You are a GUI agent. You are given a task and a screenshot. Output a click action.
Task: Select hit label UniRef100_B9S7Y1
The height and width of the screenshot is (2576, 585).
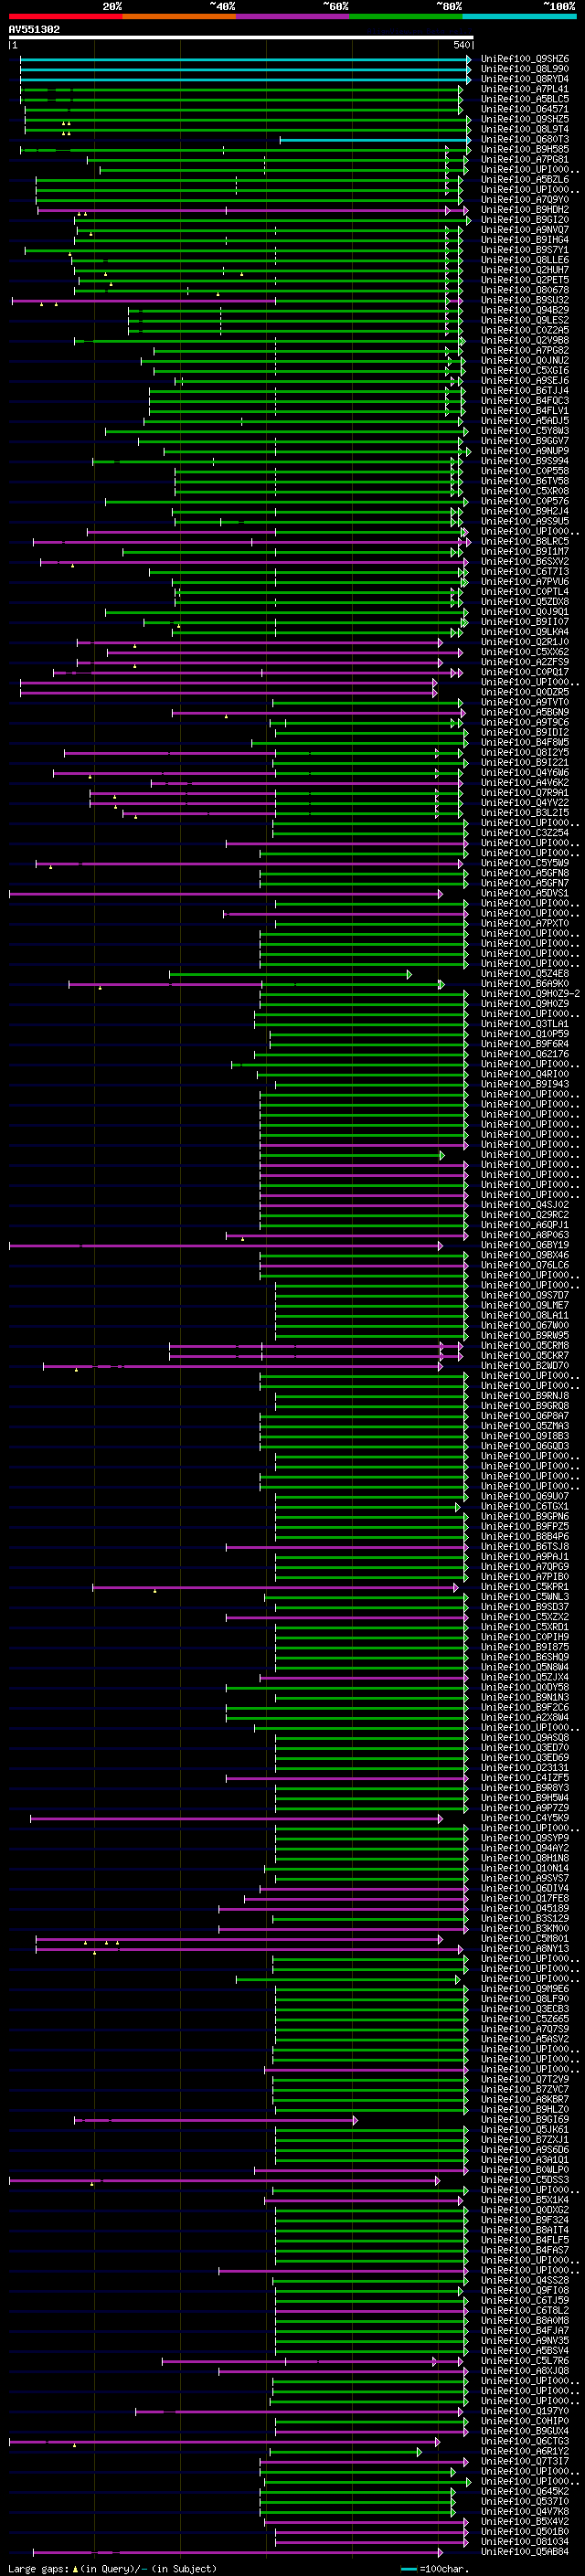(525, 250)
